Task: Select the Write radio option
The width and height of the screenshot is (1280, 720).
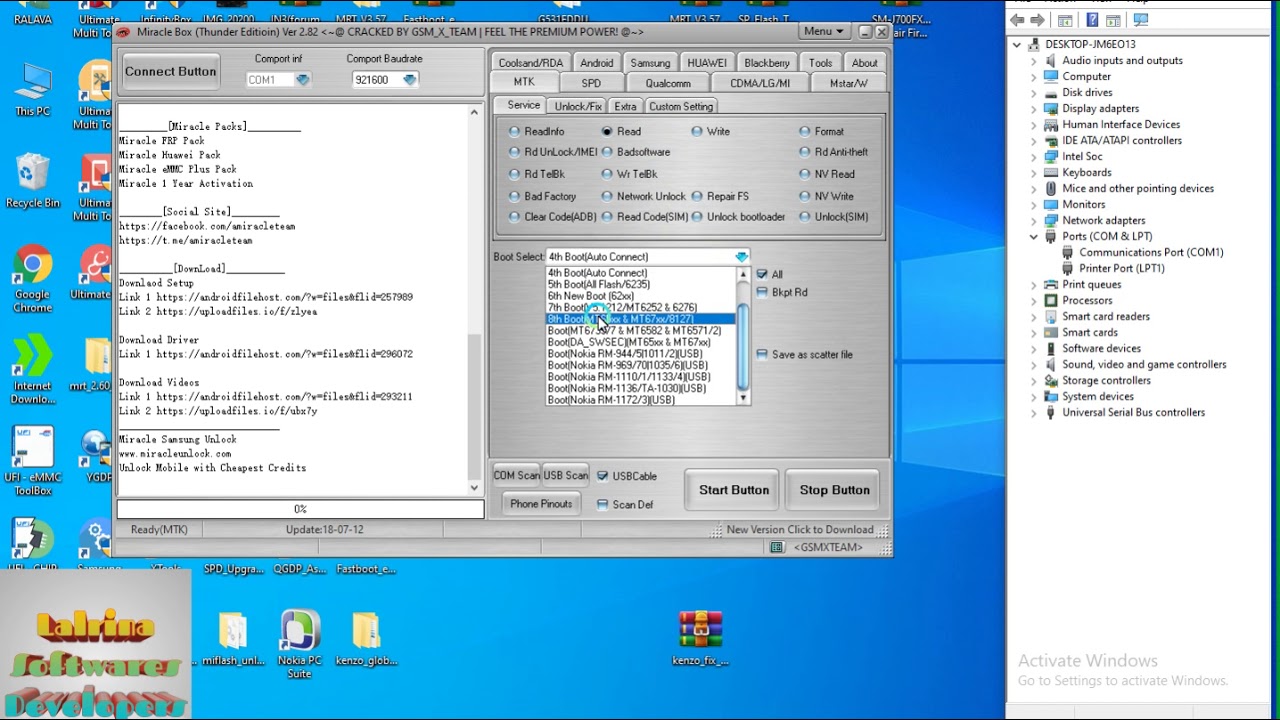Action: (711, 131)
